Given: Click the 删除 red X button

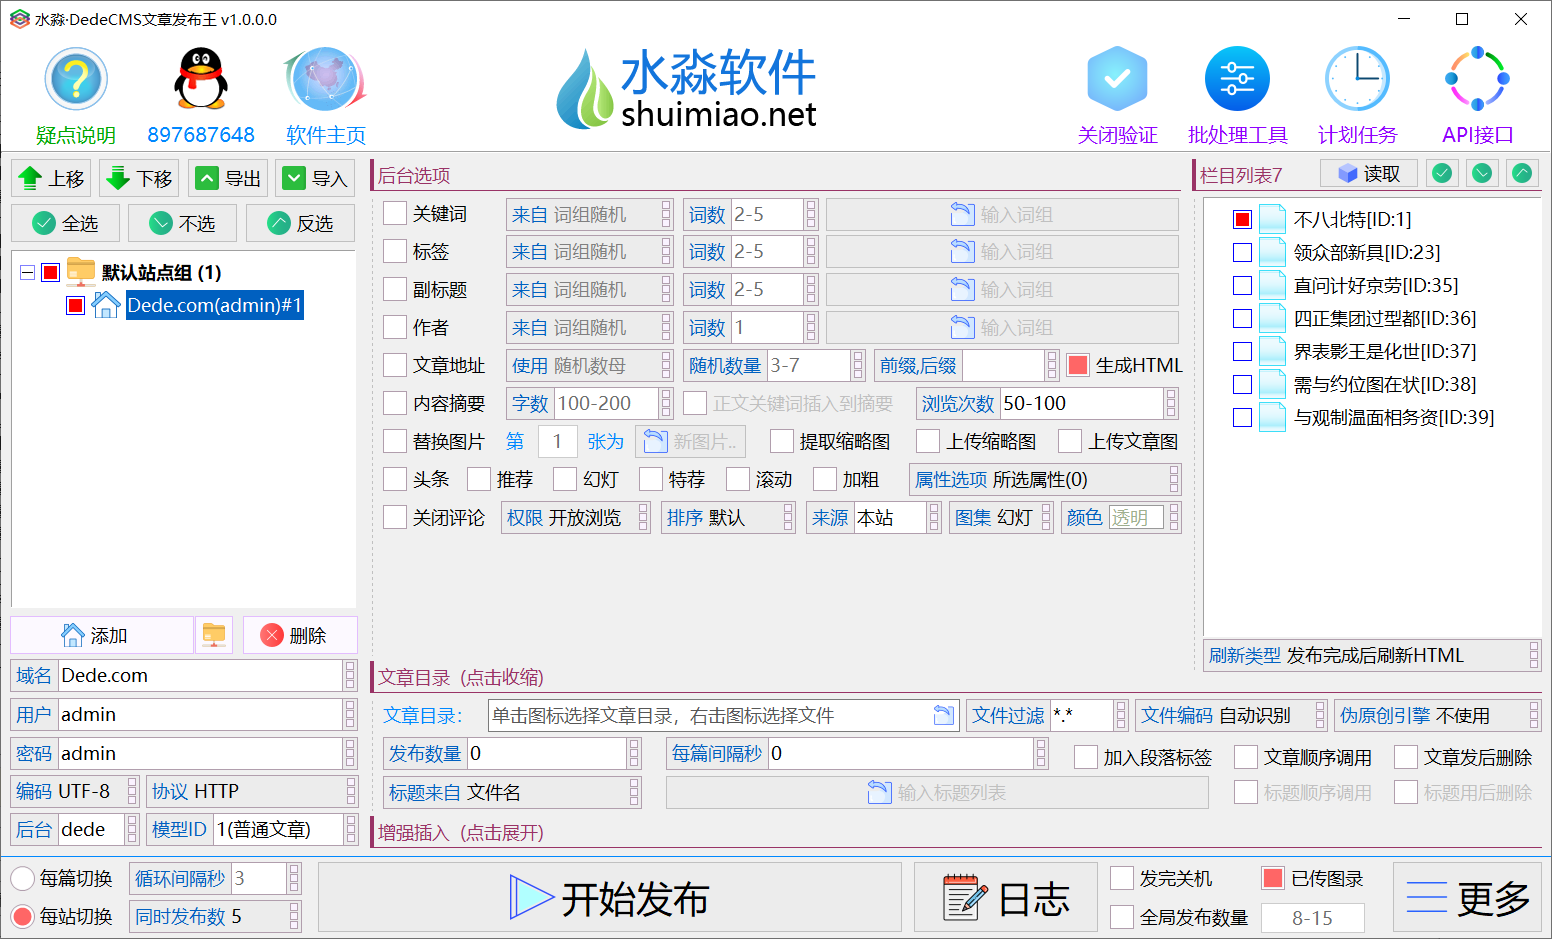Looking at the screenshot, I should pyautogui.click(x=300, y=635).
